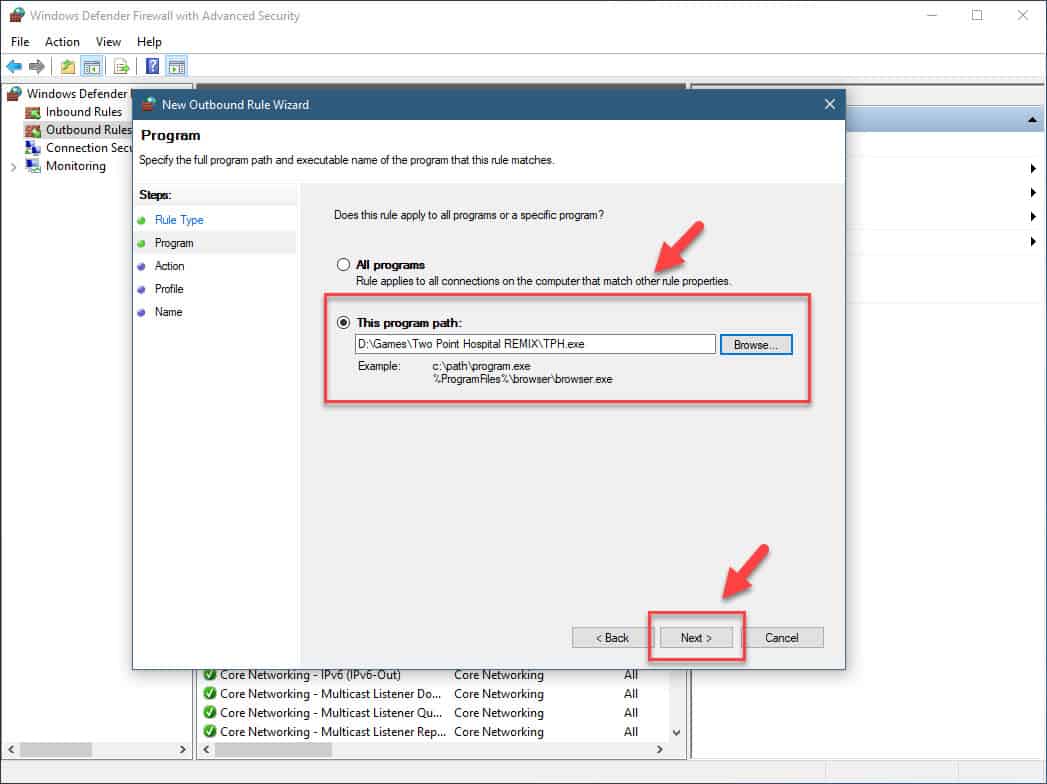Viewport: 1047px width, 784px height.
Task: Open the Action menu
Action: point(62,41)
